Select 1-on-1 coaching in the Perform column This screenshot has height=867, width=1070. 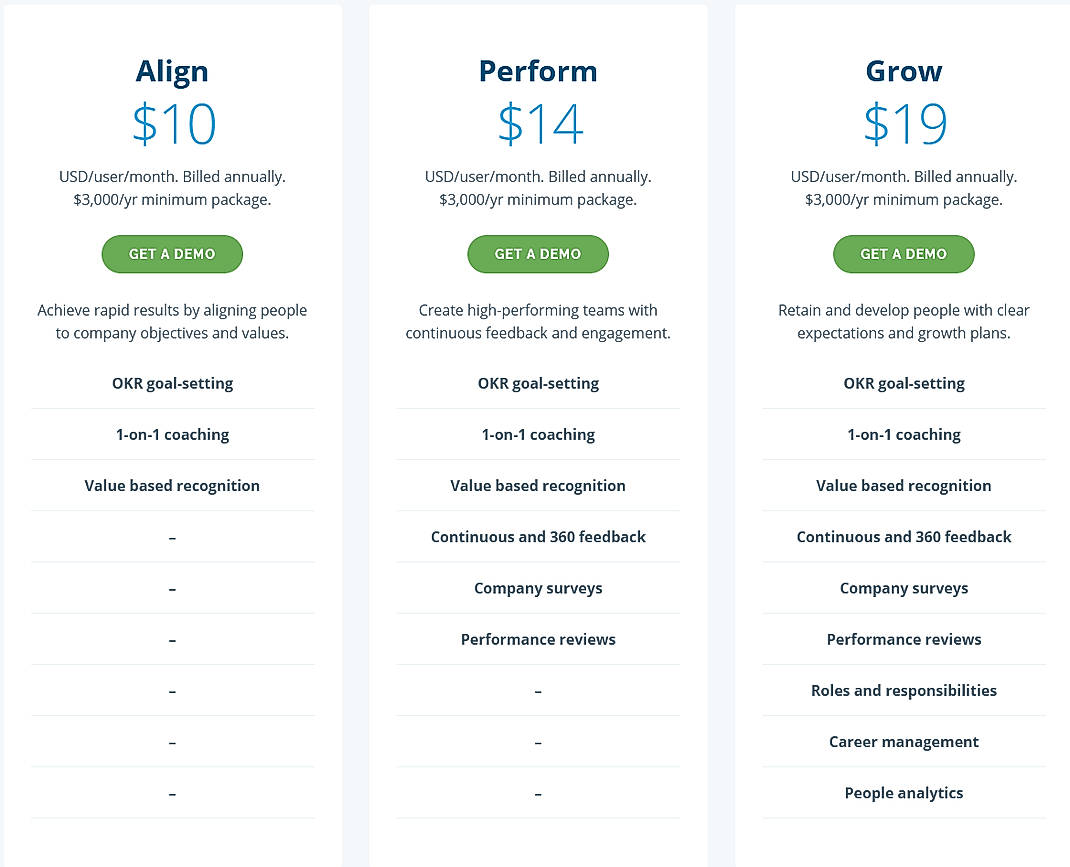pyautogui.click(x=537, y=434)
